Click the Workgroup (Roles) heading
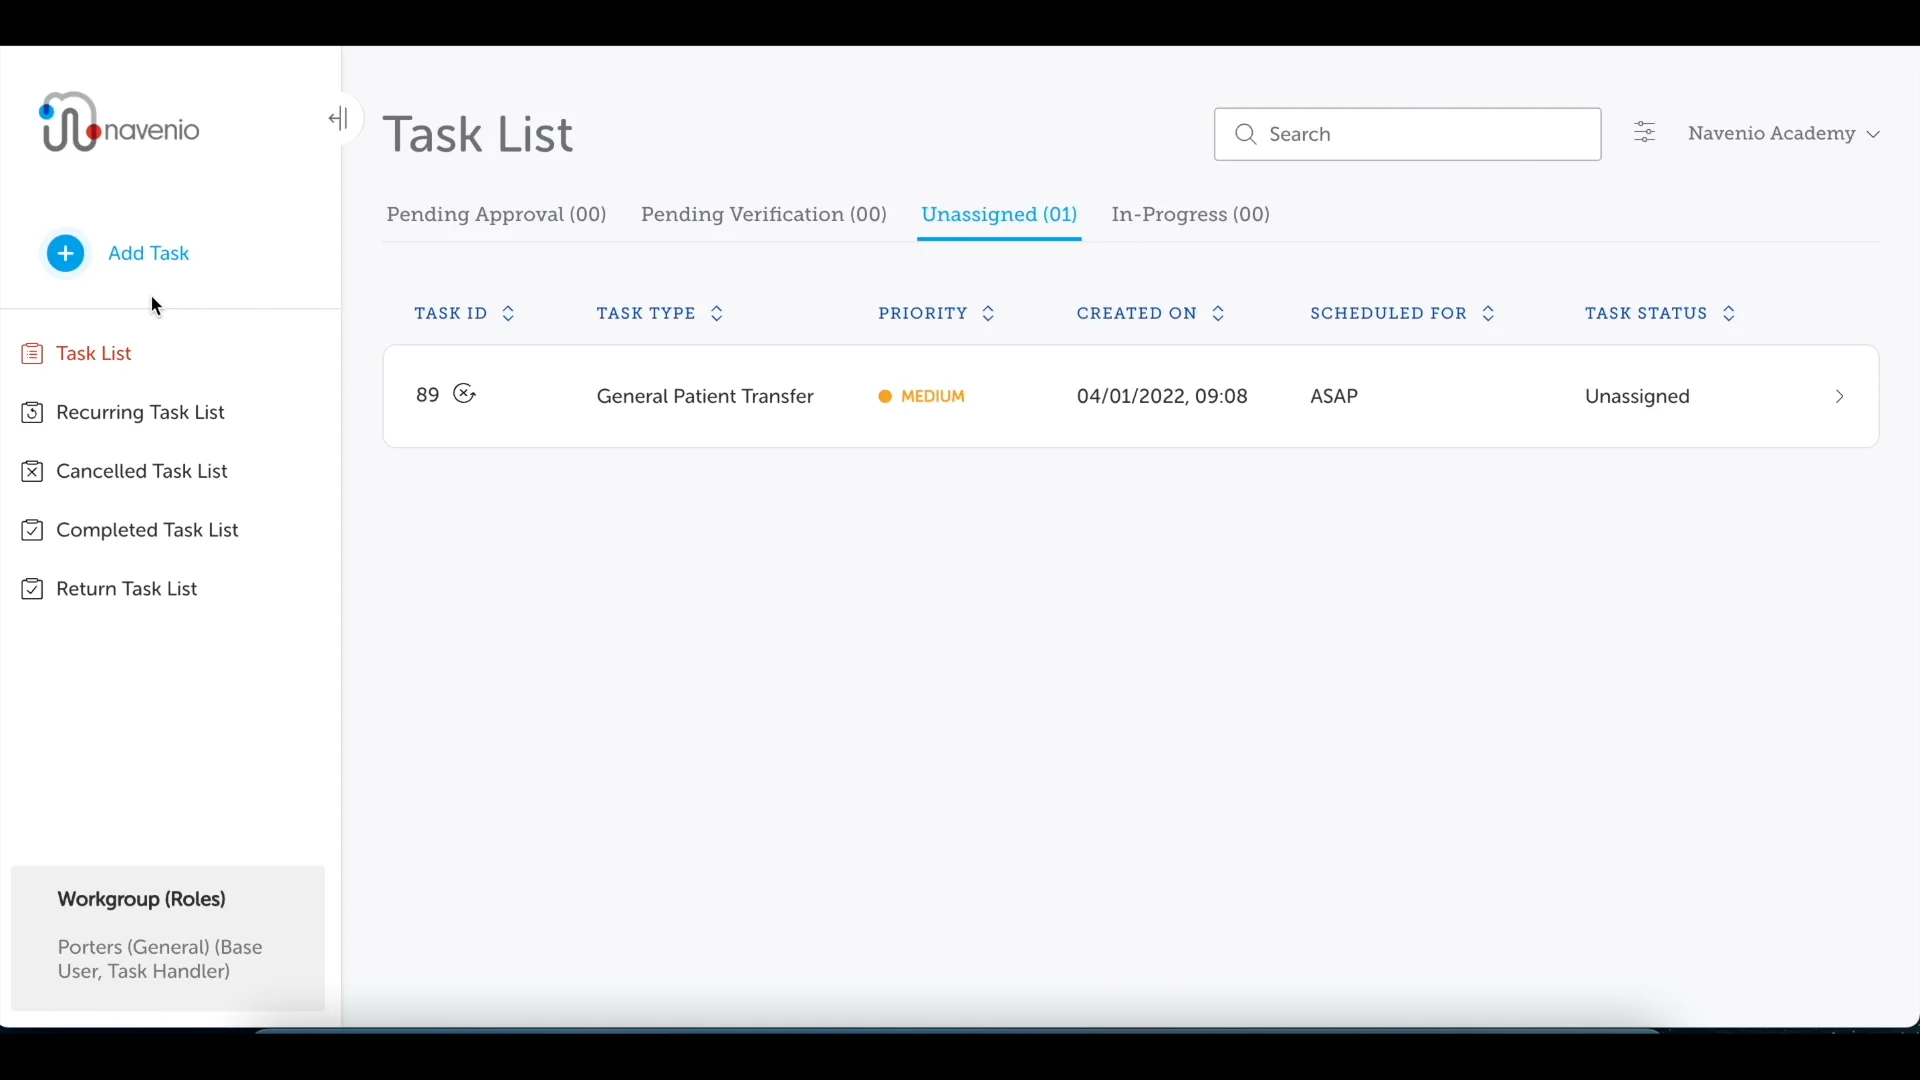 click(x=142, y=900)
